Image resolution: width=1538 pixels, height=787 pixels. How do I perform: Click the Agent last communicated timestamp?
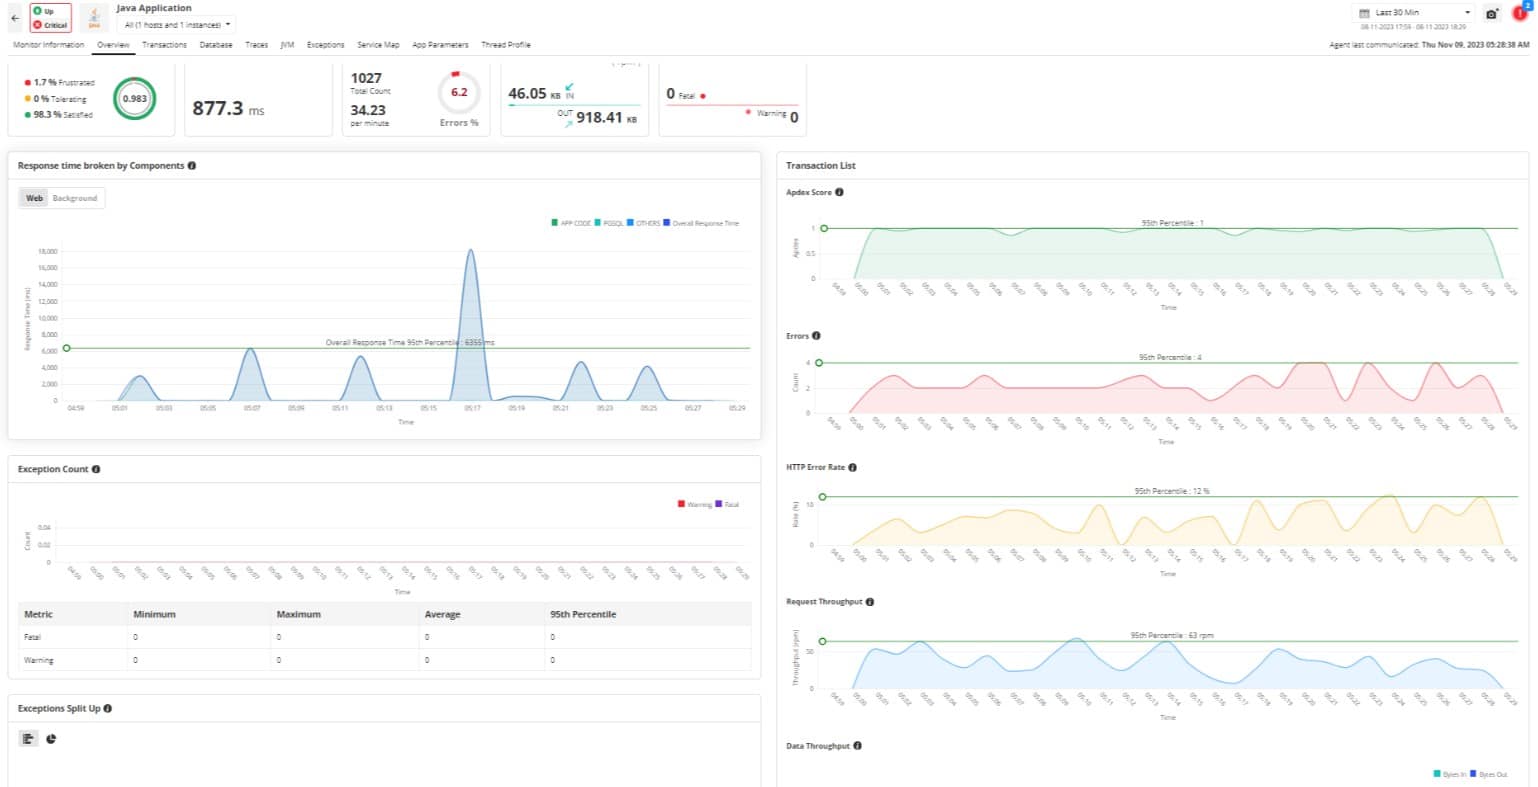pos(1429,45)
